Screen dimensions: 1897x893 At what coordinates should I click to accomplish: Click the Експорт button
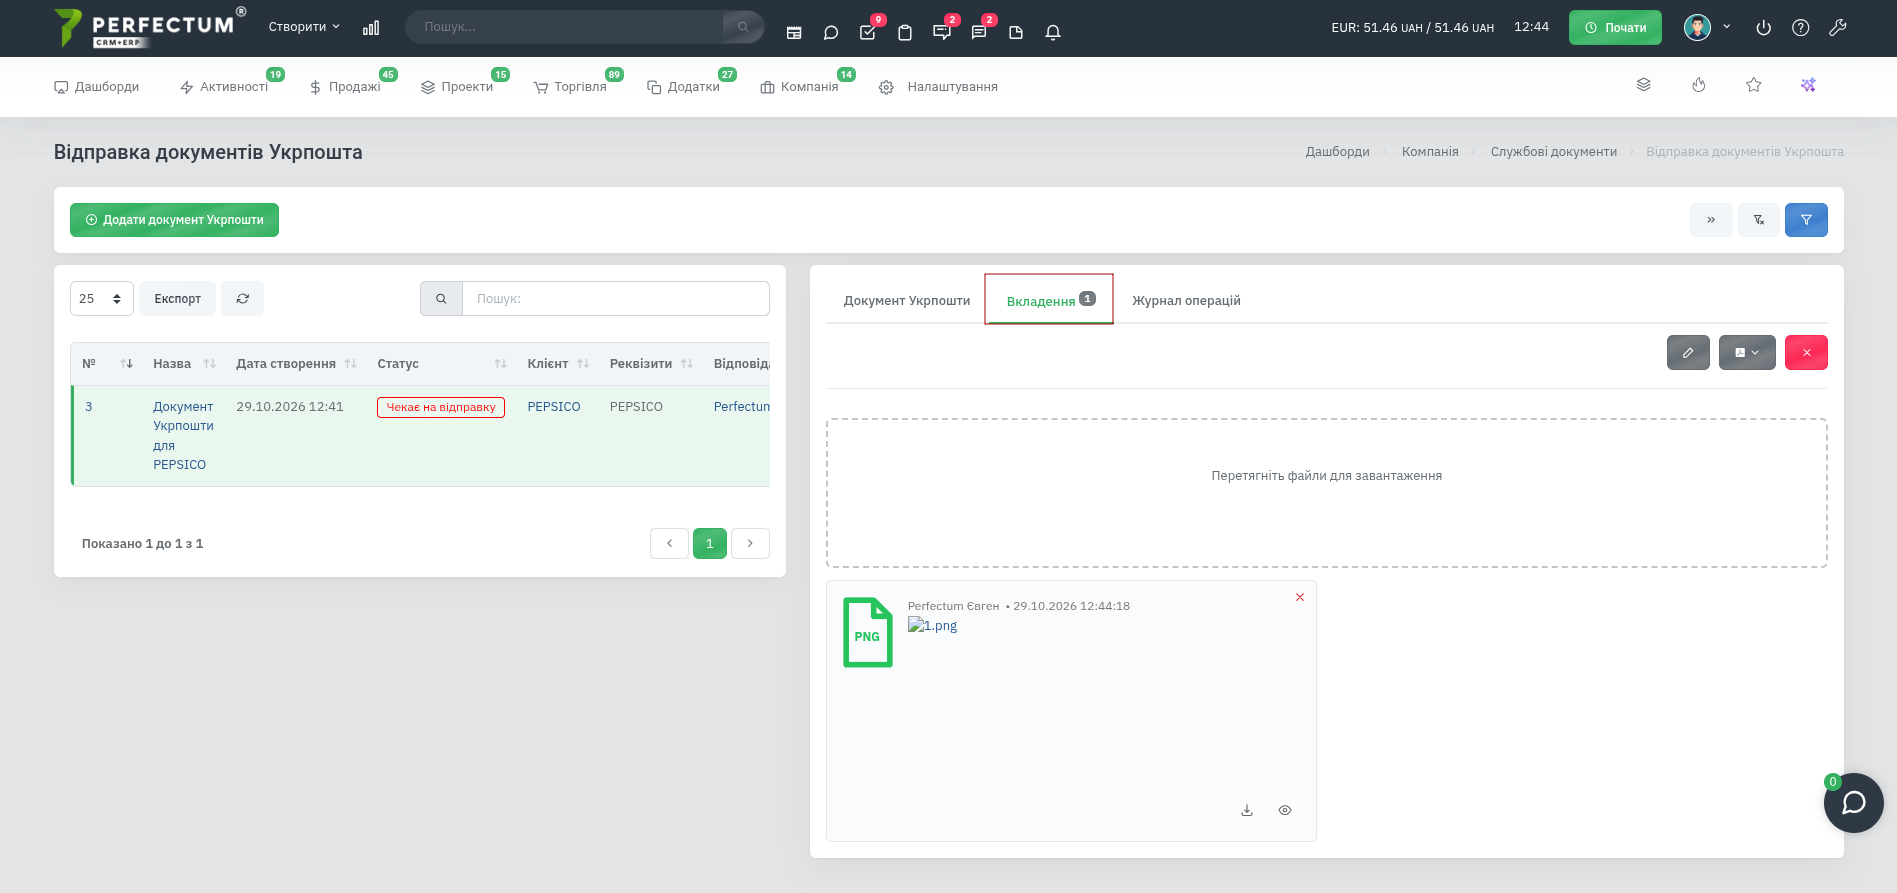point(178,298)
